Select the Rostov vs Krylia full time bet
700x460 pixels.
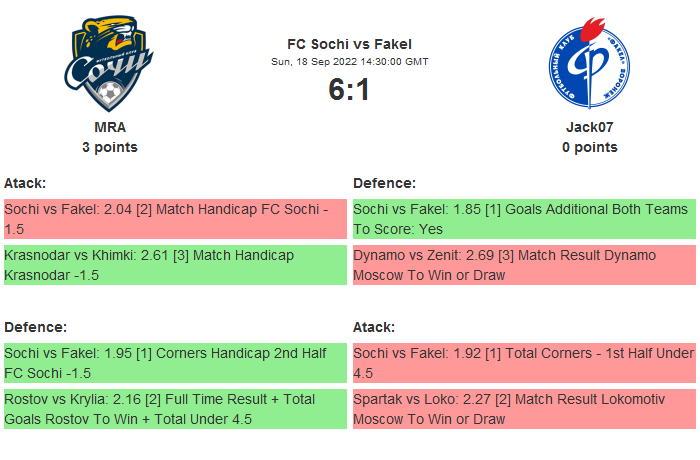175,409
